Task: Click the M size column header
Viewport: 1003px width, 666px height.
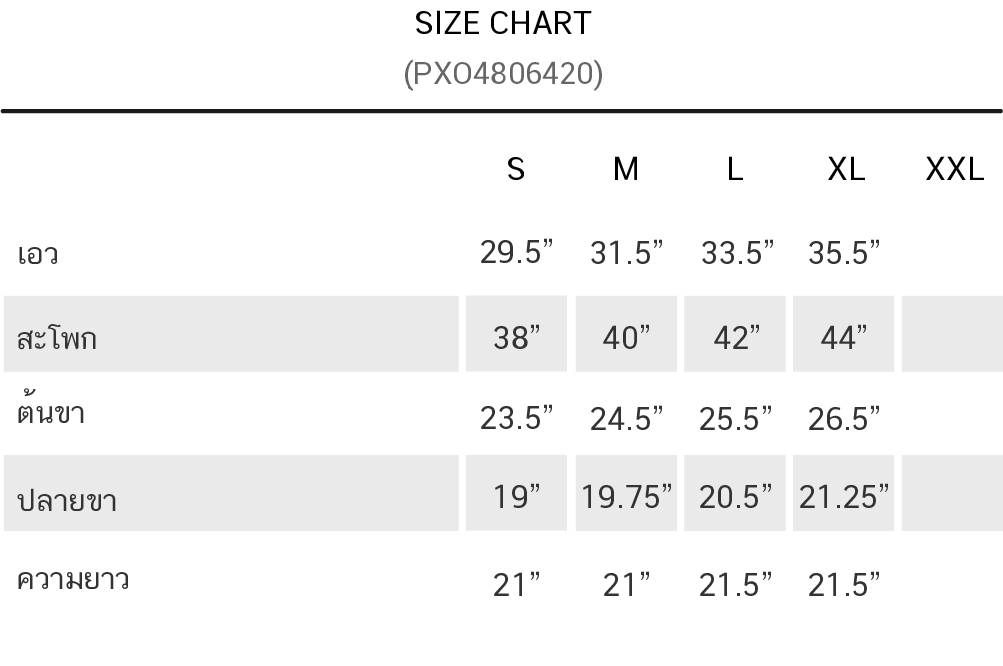Action: click(626, 169)
